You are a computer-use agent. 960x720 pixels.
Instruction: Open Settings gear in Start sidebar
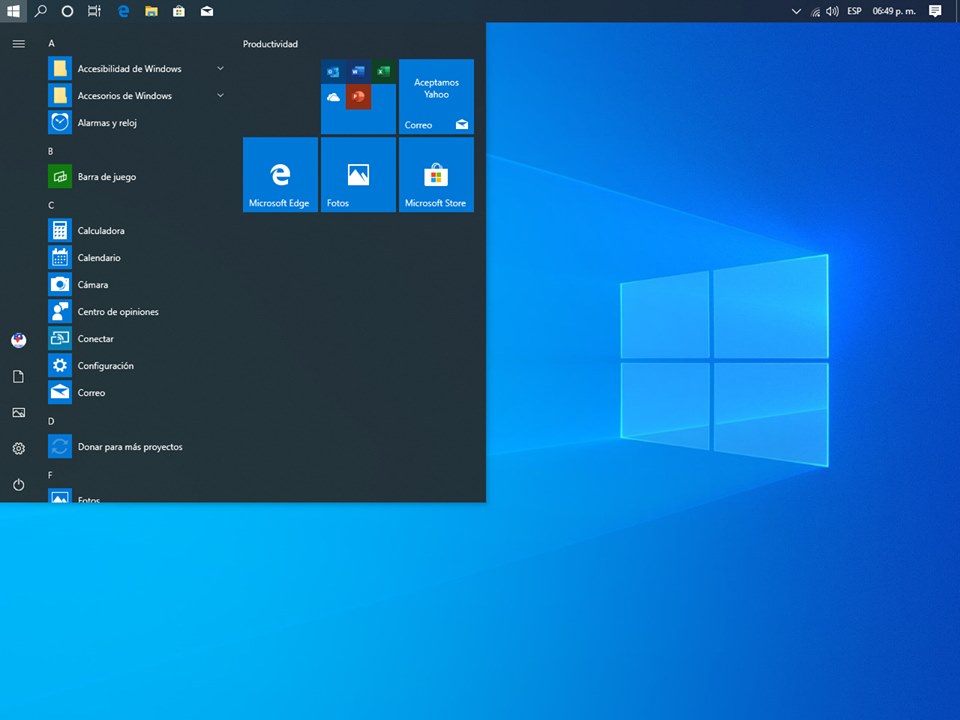click(x=18, y=448)
